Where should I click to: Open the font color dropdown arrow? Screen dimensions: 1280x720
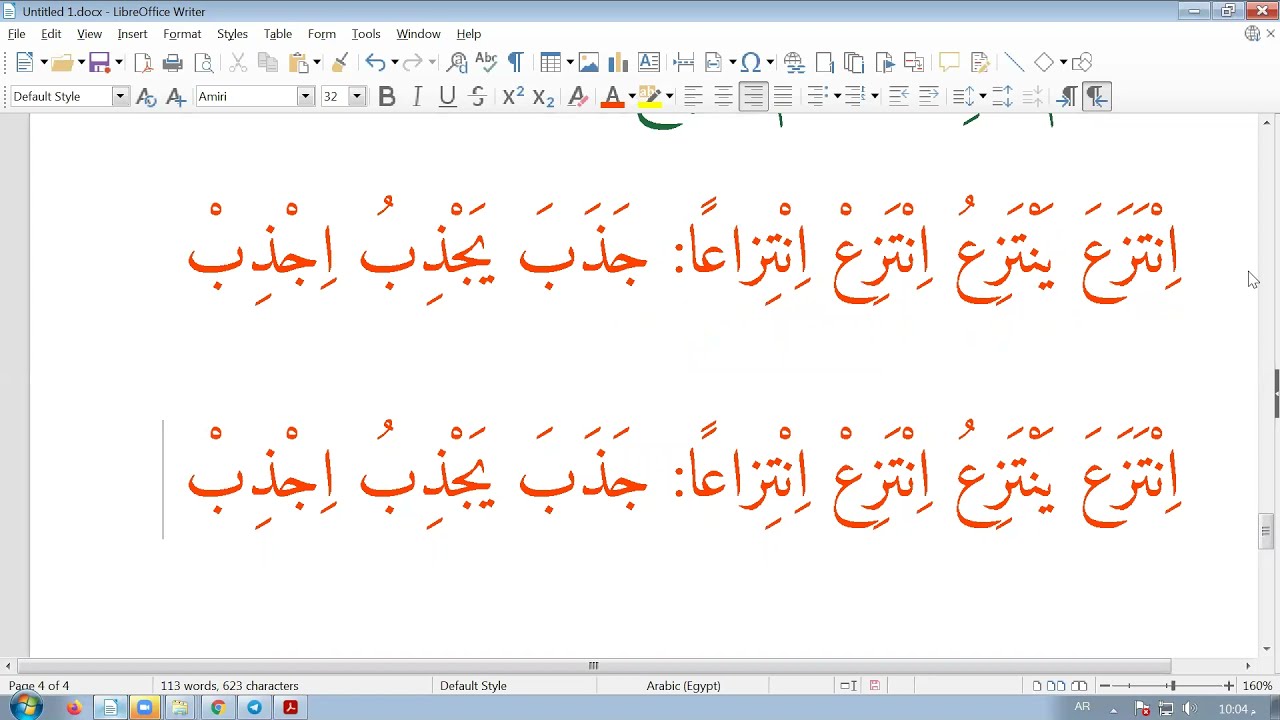pyautogui.click(x=632, y=96)
